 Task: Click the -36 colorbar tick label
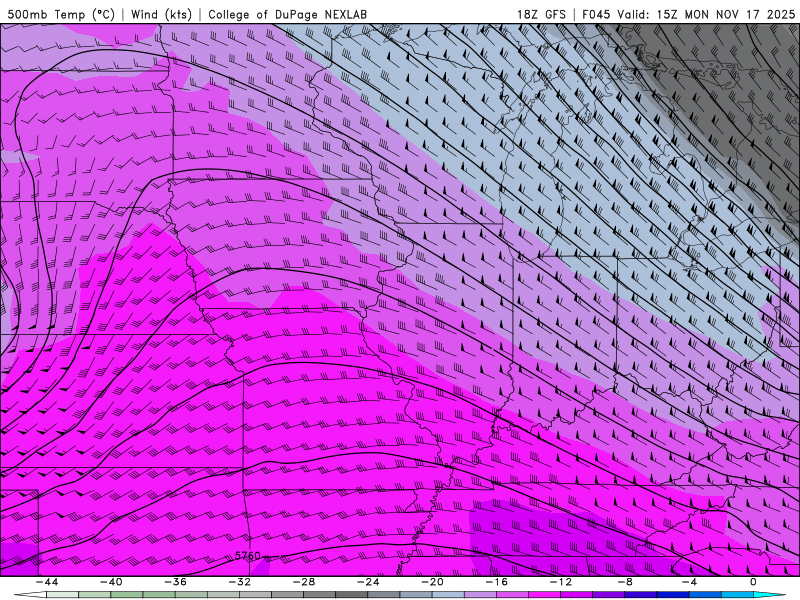176,582
